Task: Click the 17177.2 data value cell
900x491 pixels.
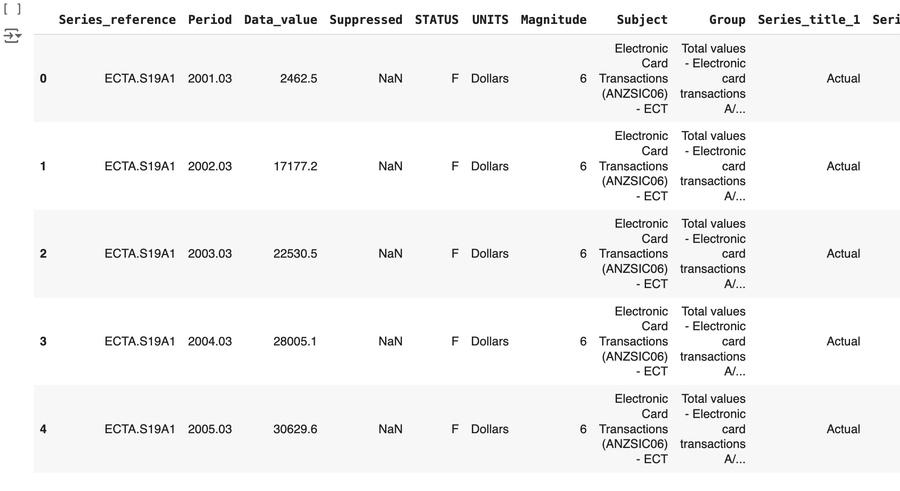Action: click(295, 167)
